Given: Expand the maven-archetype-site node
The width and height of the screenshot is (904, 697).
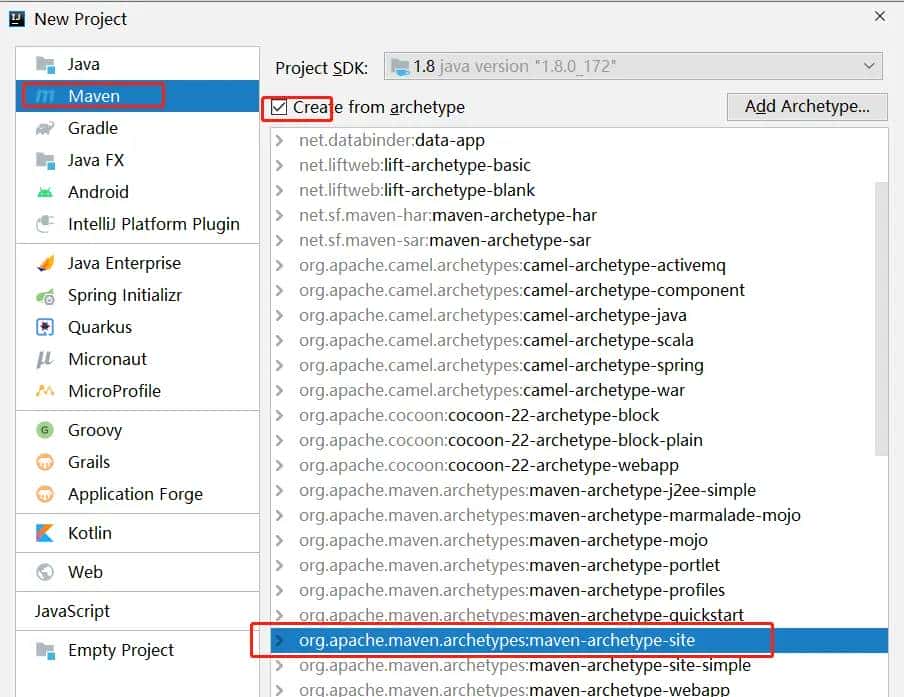Looking at the screenshot, I should pos(280,640).
